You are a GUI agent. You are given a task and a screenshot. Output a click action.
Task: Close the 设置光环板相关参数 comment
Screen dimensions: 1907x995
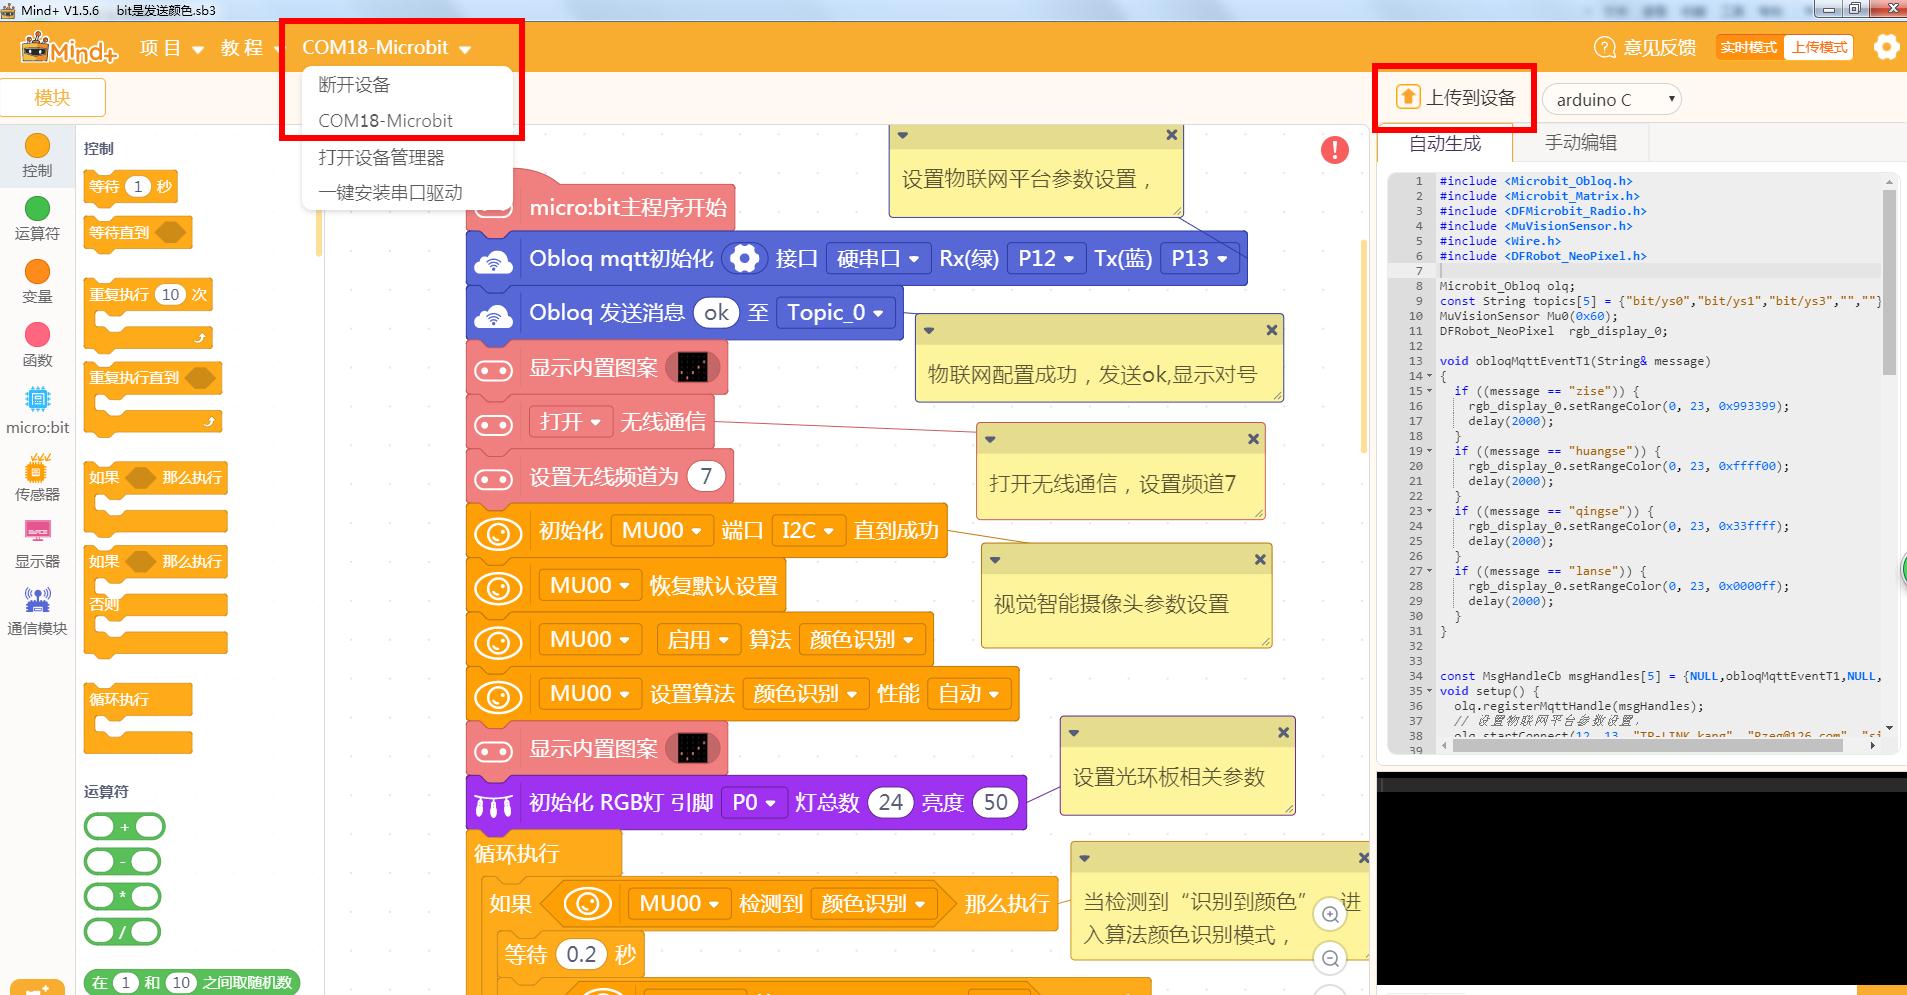1283,733
